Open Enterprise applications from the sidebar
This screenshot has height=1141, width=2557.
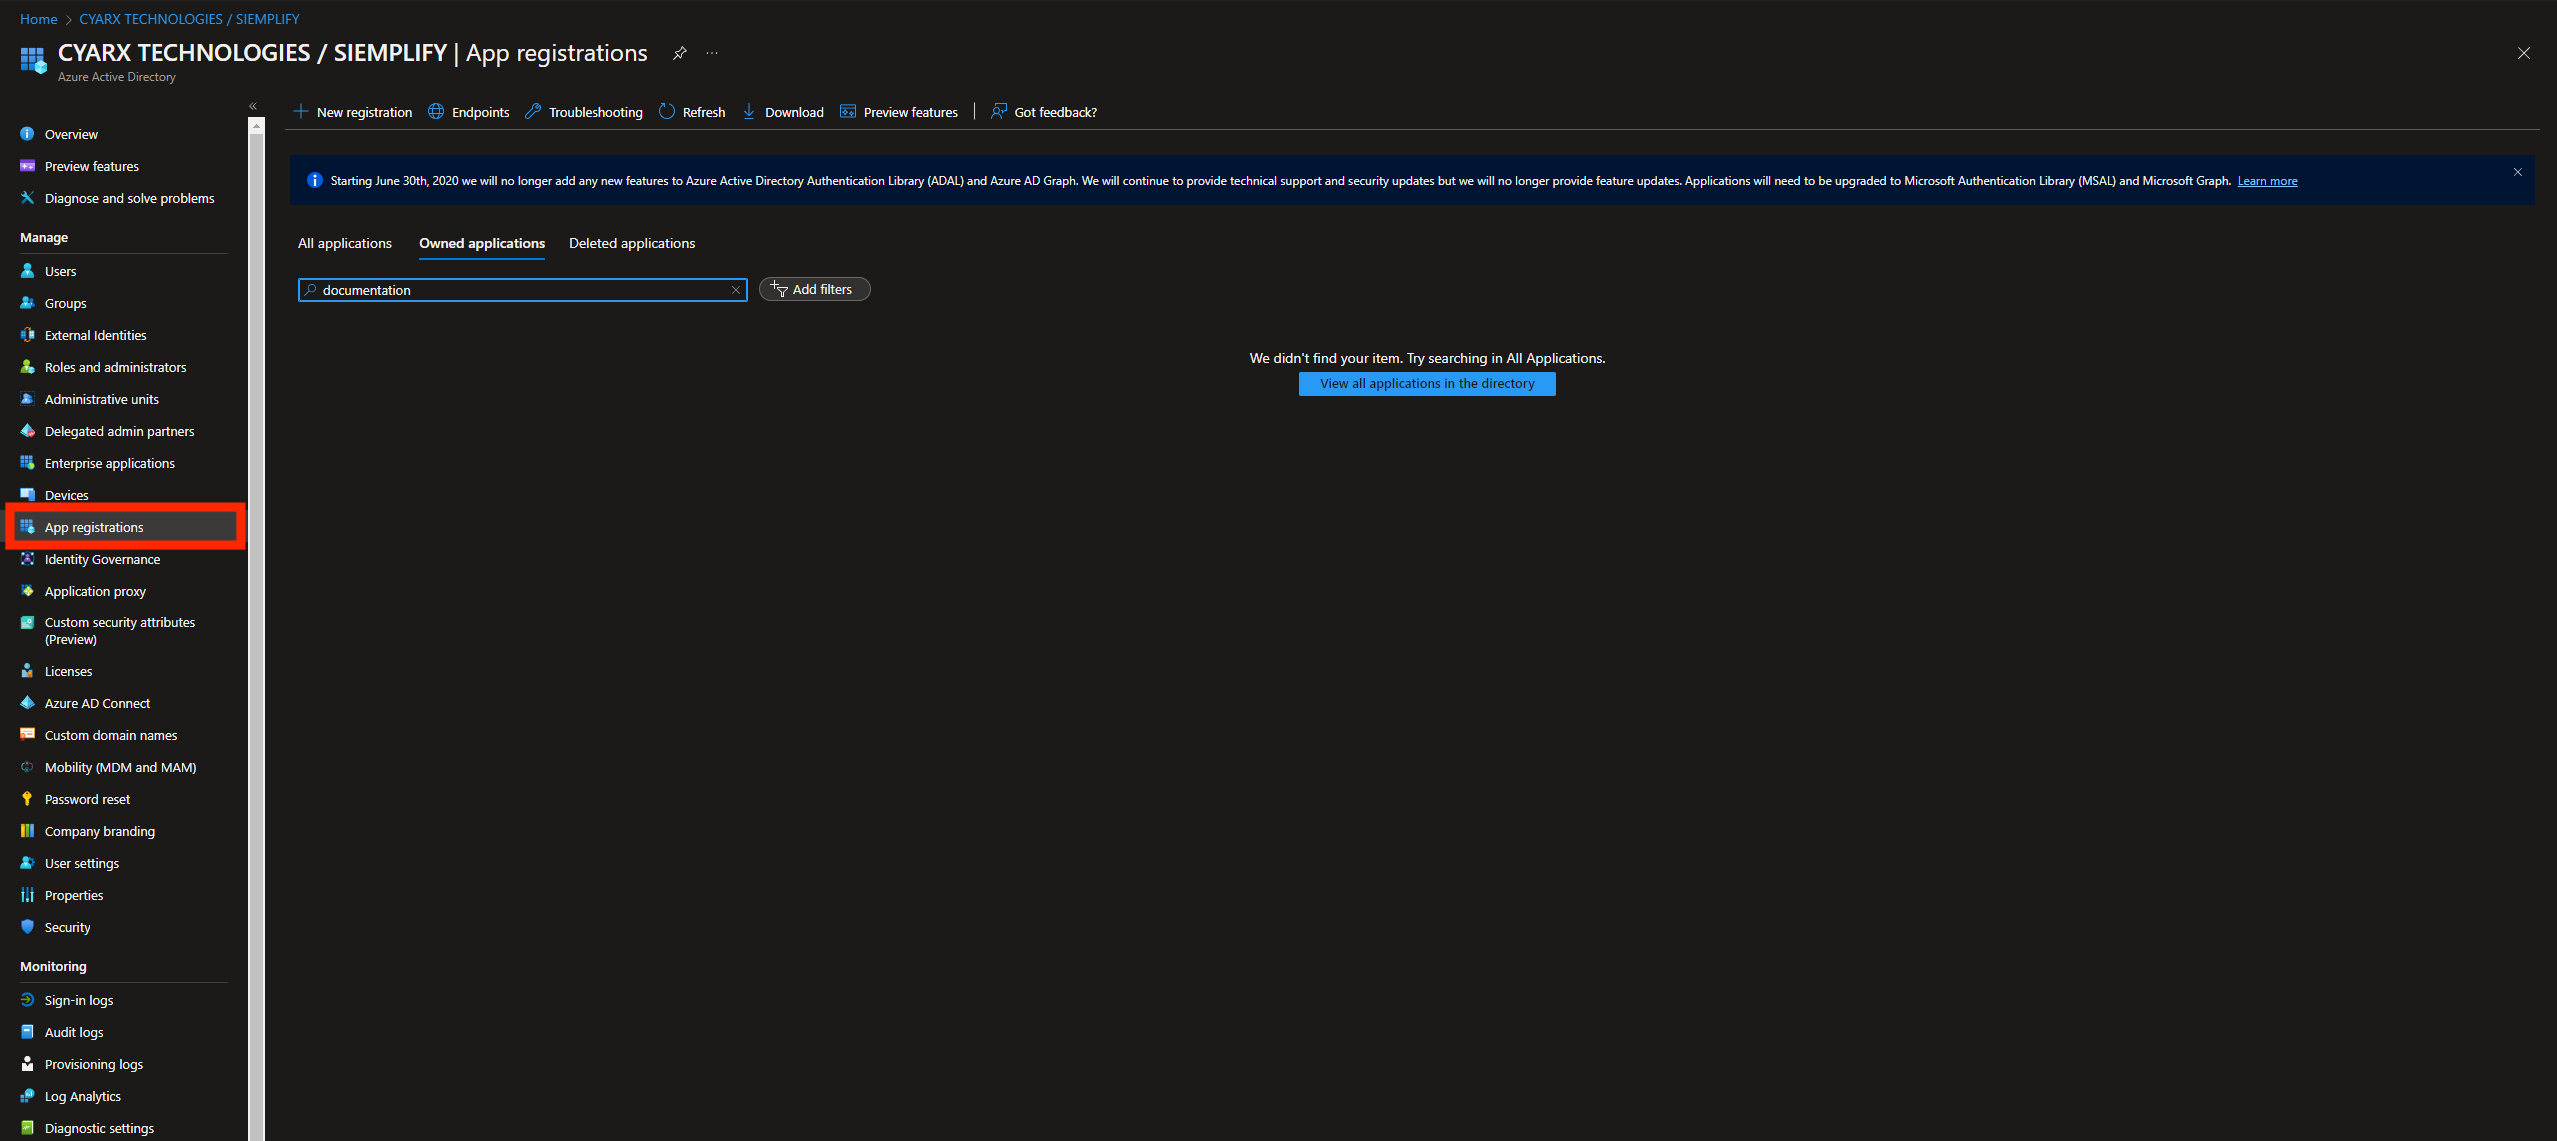point(108,462)
